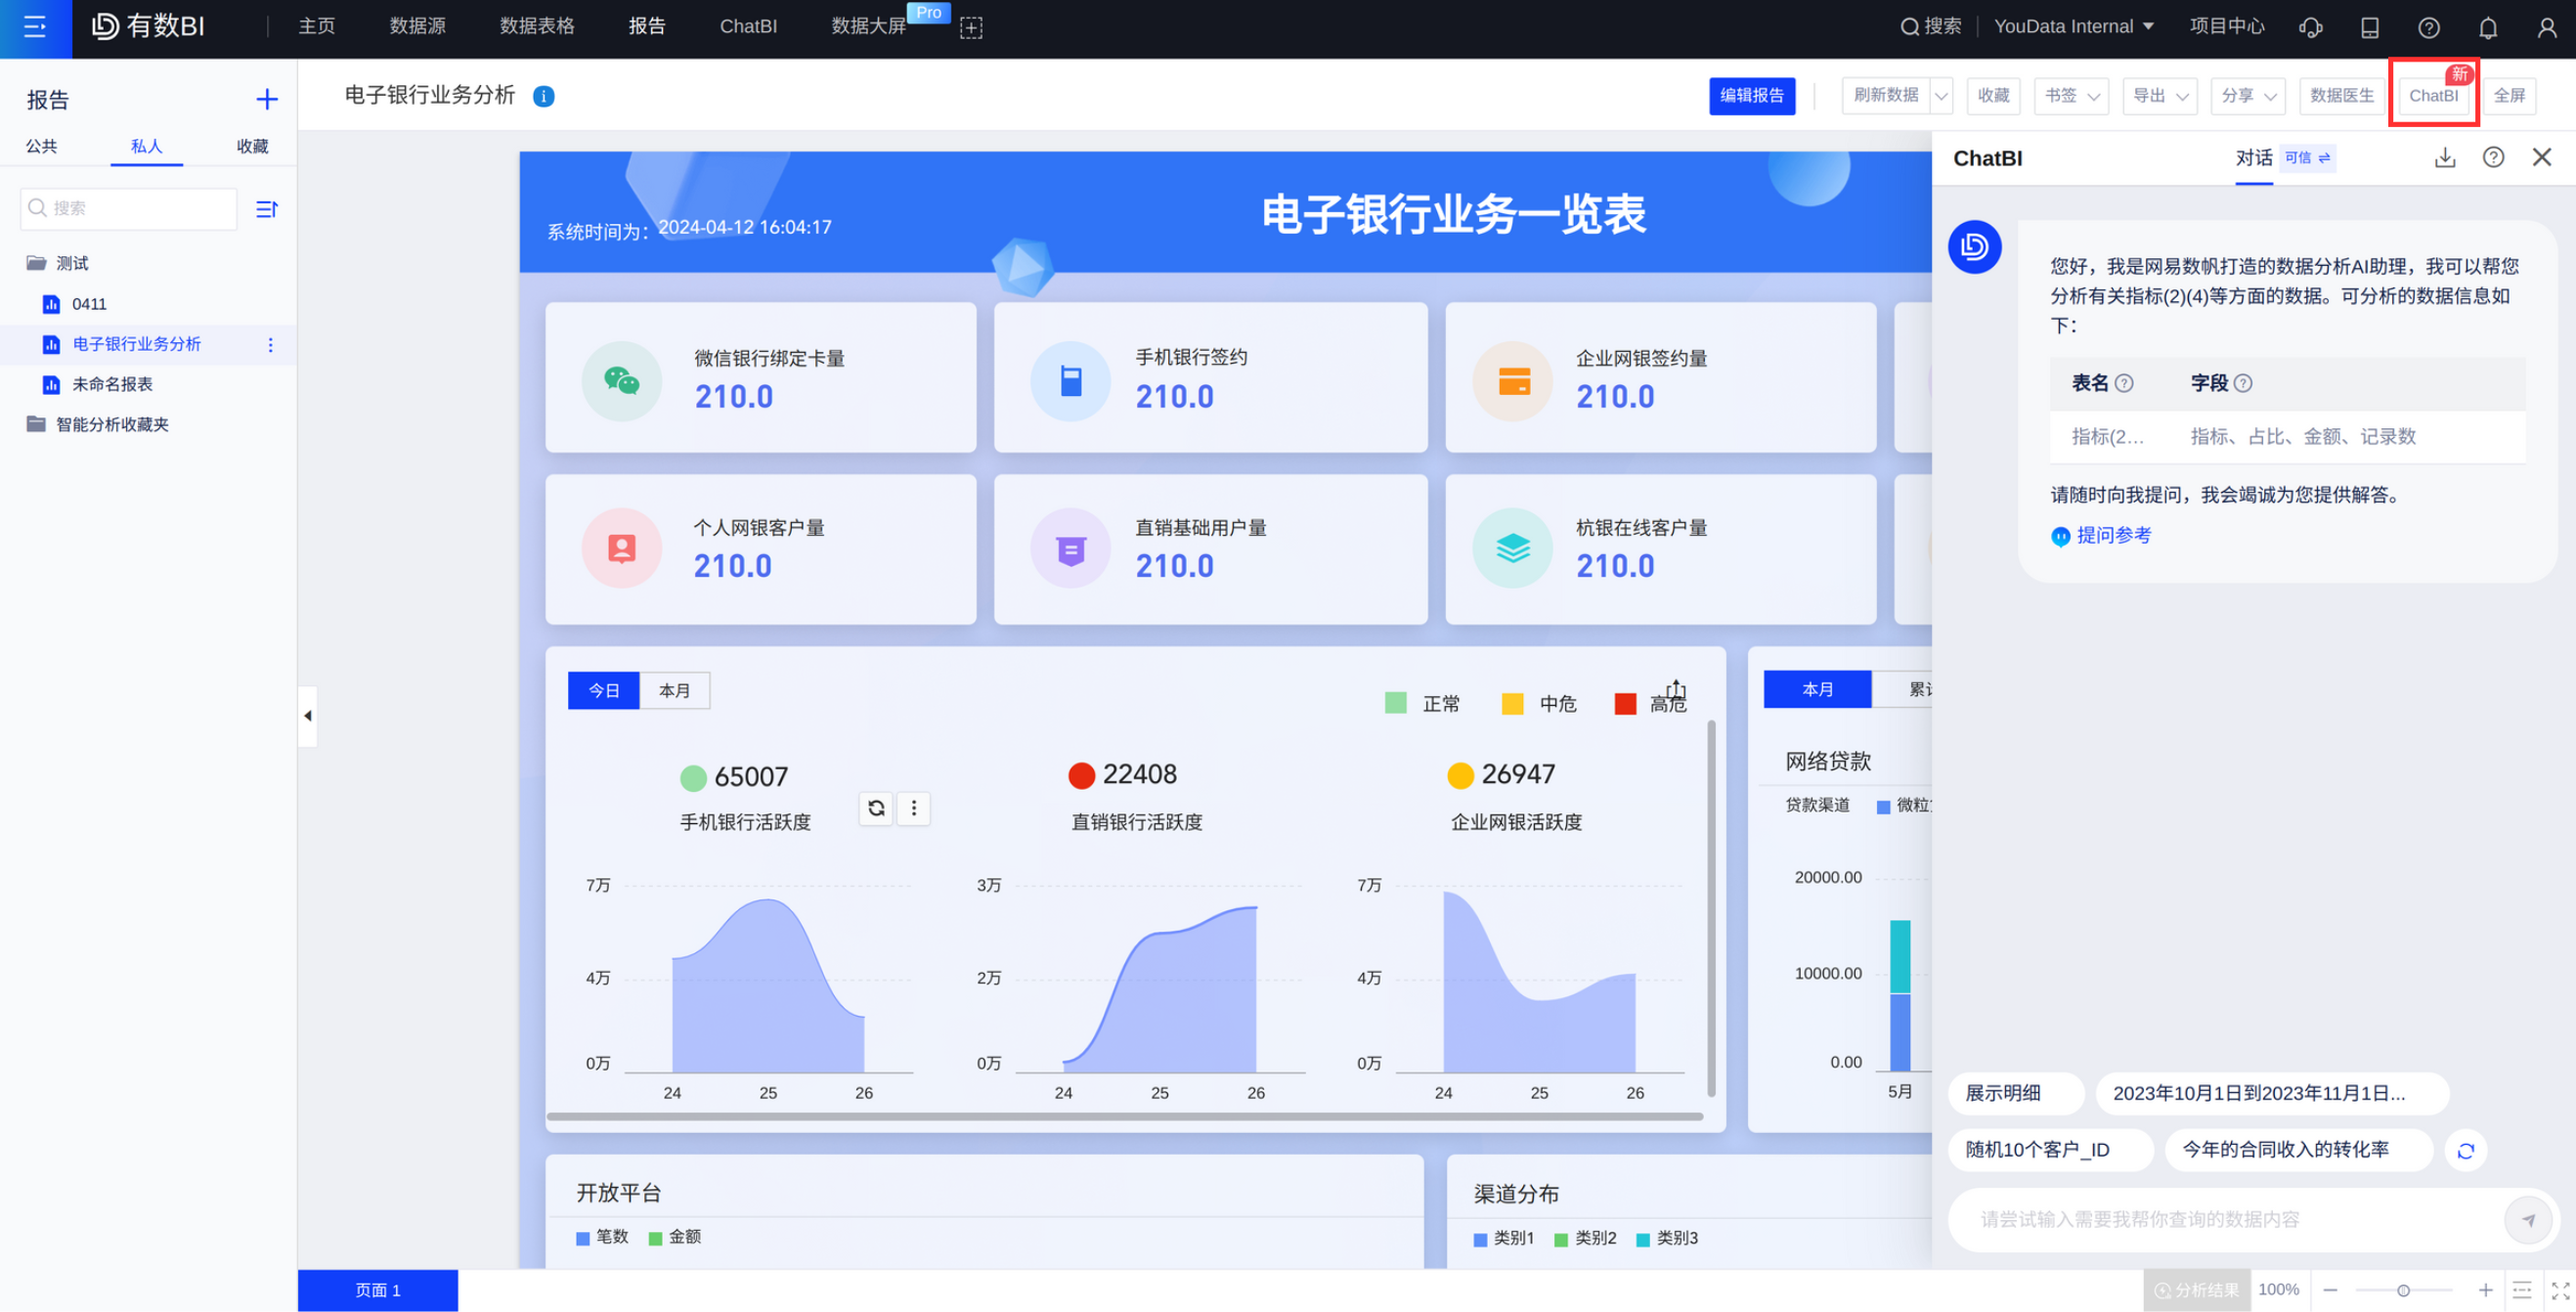The image size is (2576, 1312).
Task: Click the customer service headset icon
Action: (x=2310, y=27)
